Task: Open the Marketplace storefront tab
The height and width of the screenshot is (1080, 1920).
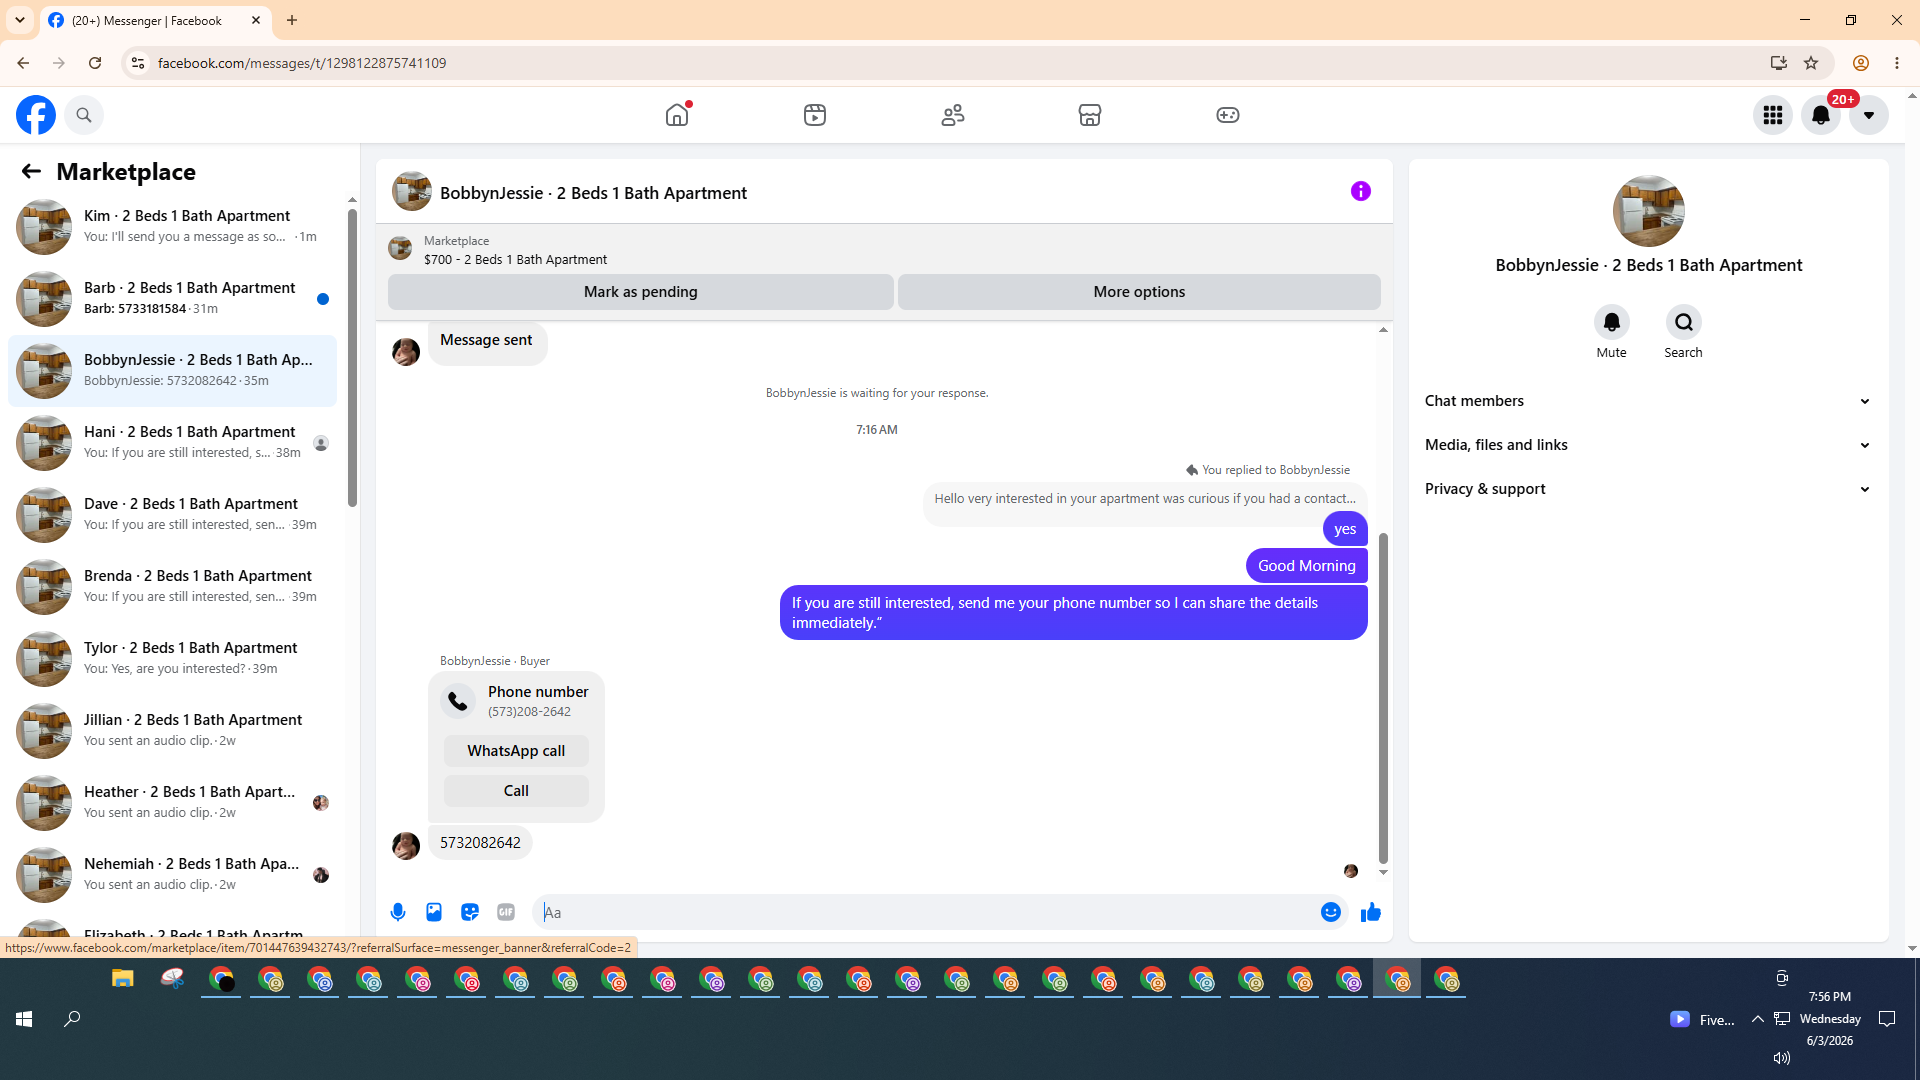Action: point(1090,115)
